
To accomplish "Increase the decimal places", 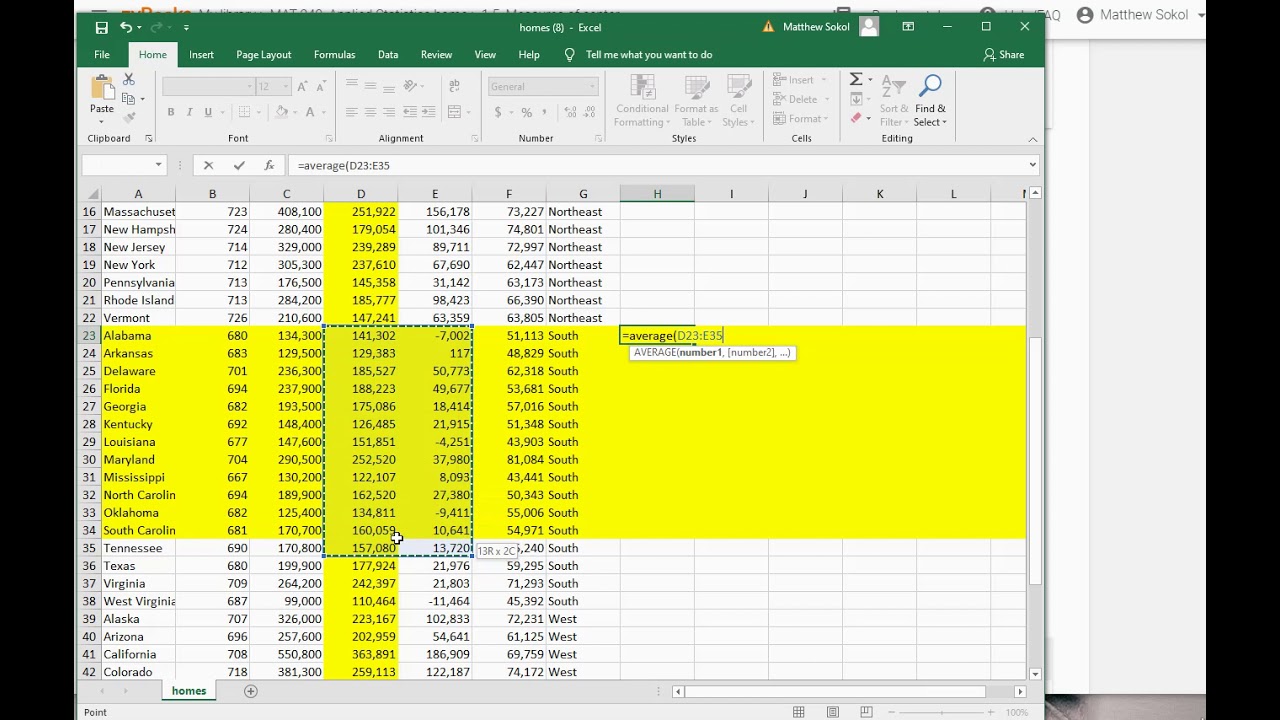I will (x=569, y=112).
